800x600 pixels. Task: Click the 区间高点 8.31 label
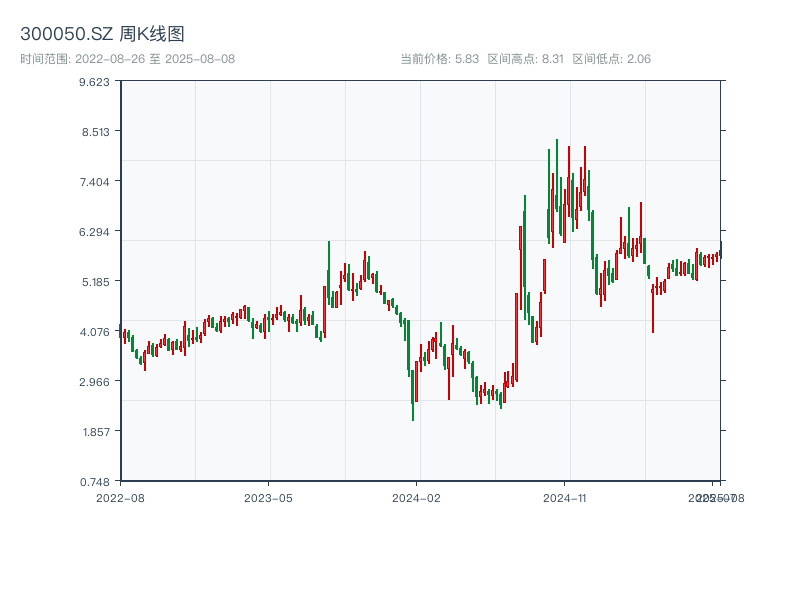coord(525,59)
